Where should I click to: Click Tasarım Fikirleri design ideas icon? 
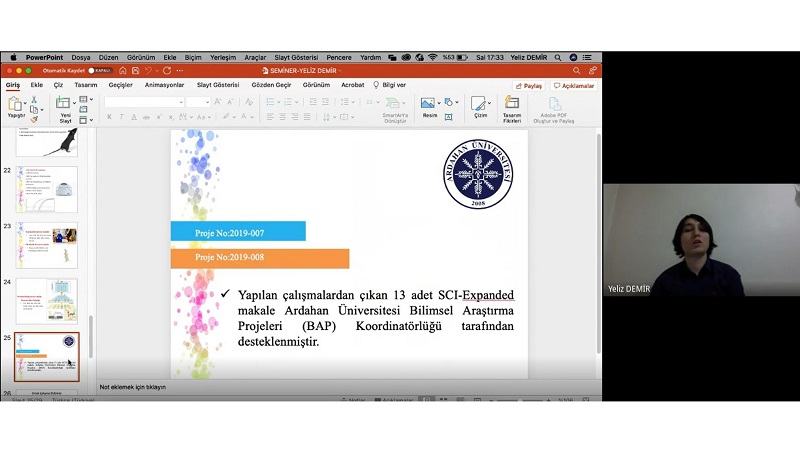[512, 103]
